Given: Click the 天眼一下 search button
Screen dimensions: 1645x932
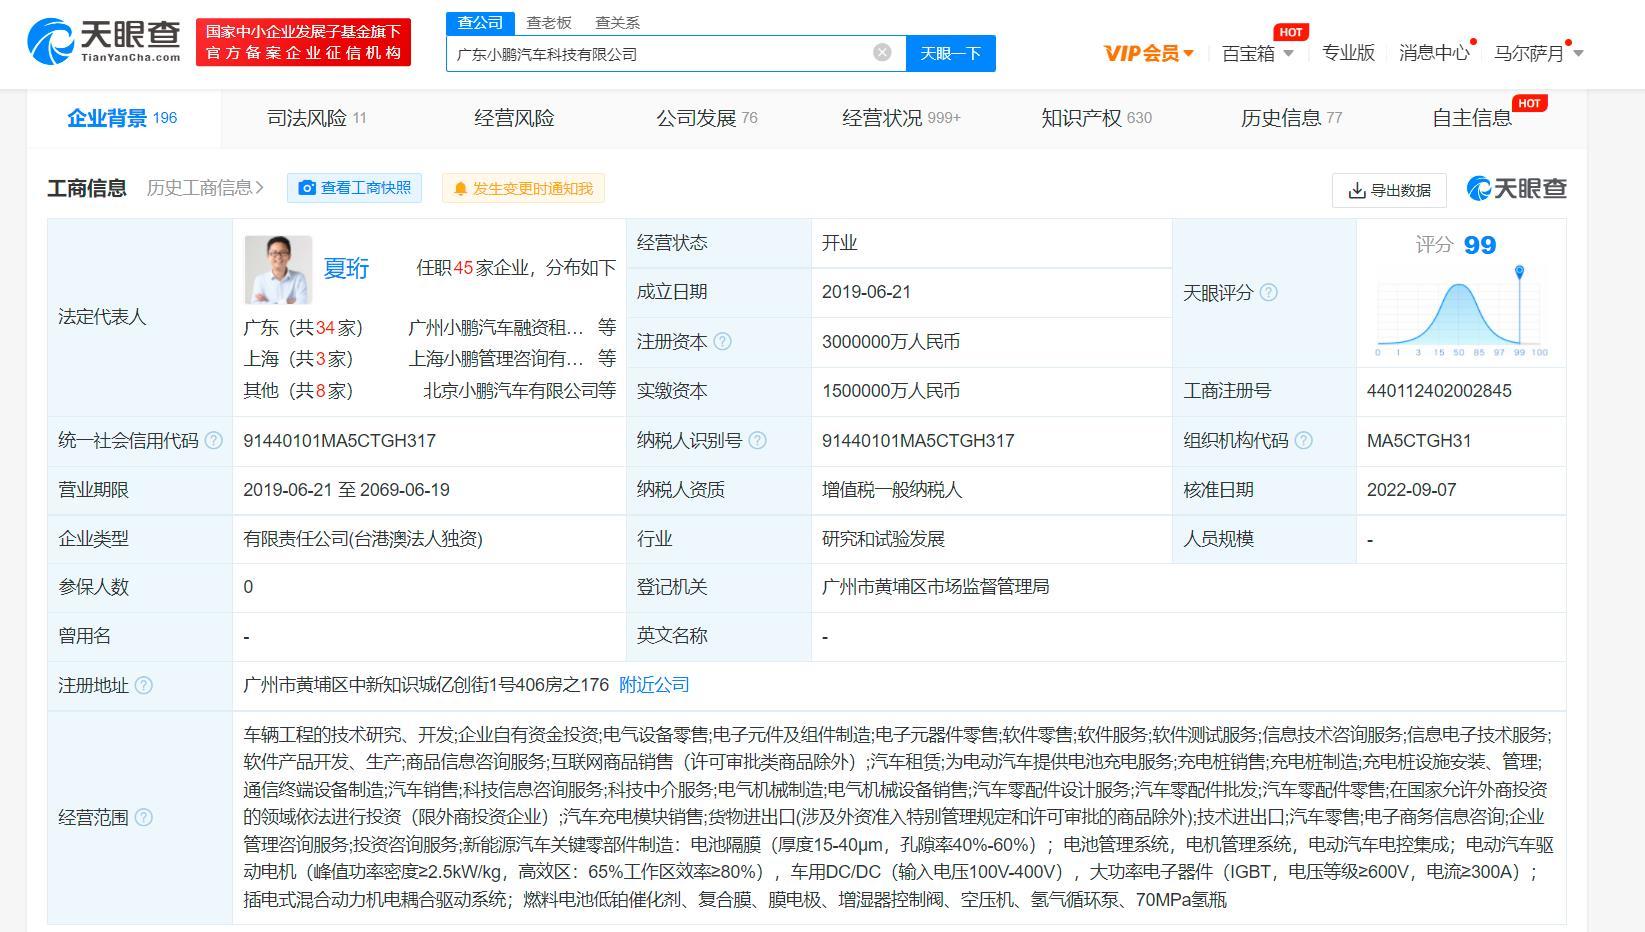Looking at the screenshot, I should click(950, 53).
